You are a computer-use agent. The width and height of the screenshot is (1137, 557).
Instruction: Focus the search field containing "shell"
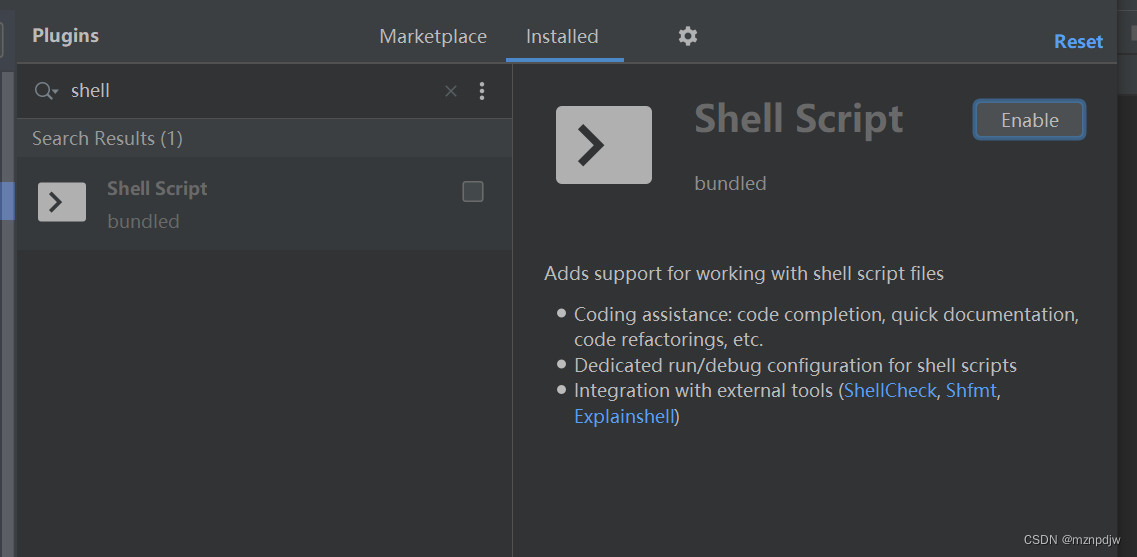point(254,91)
